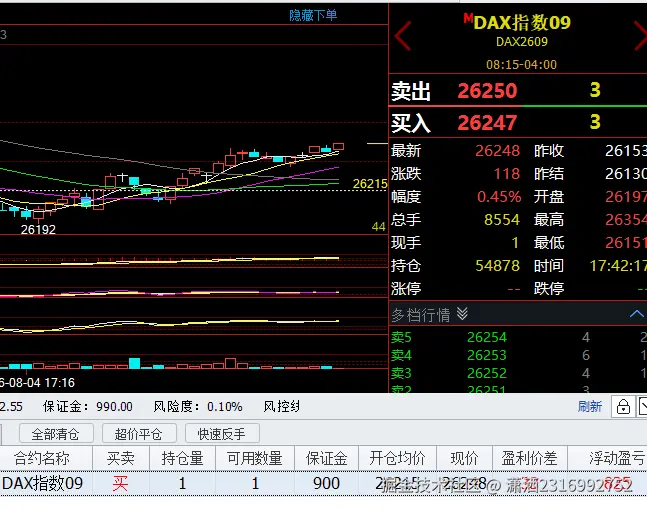
Task: Click the 保证金 cell value 900
Action: click(326, 483)
